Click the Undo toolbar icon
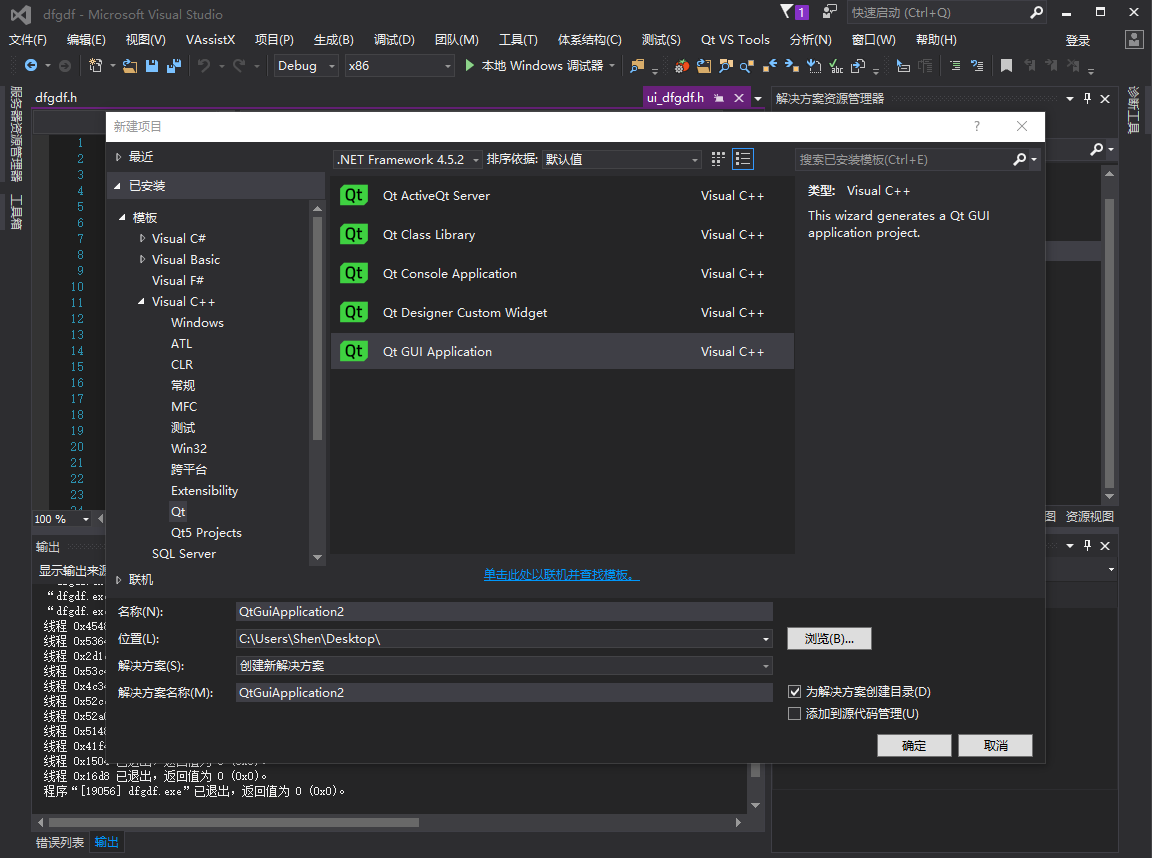Image resolution: width=1152 pixels, height=858 pixels. point(204,65)
